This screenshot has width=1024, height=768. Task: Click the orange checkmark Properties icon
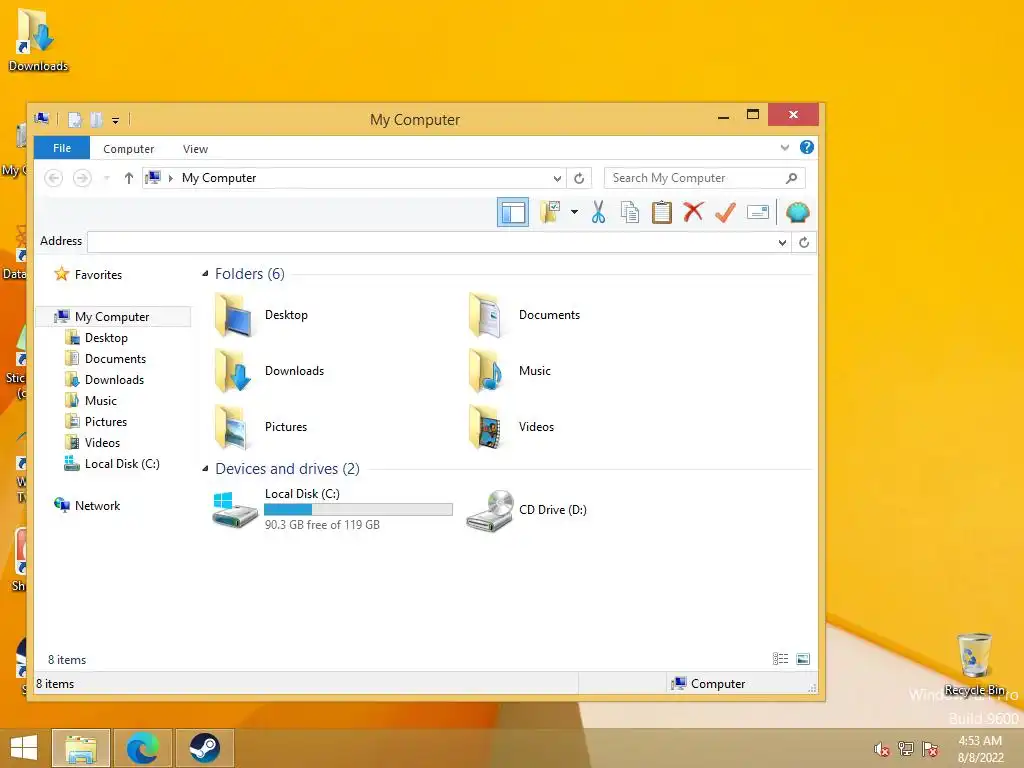[725, 212]
